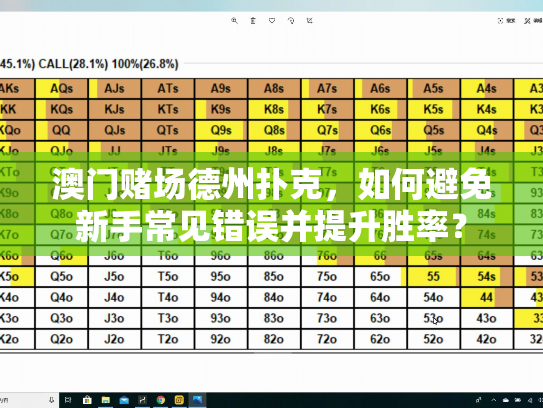Select the AQs cell in the range grid
This screenshot has height=408, width=543.
click(x=62, y=89)
